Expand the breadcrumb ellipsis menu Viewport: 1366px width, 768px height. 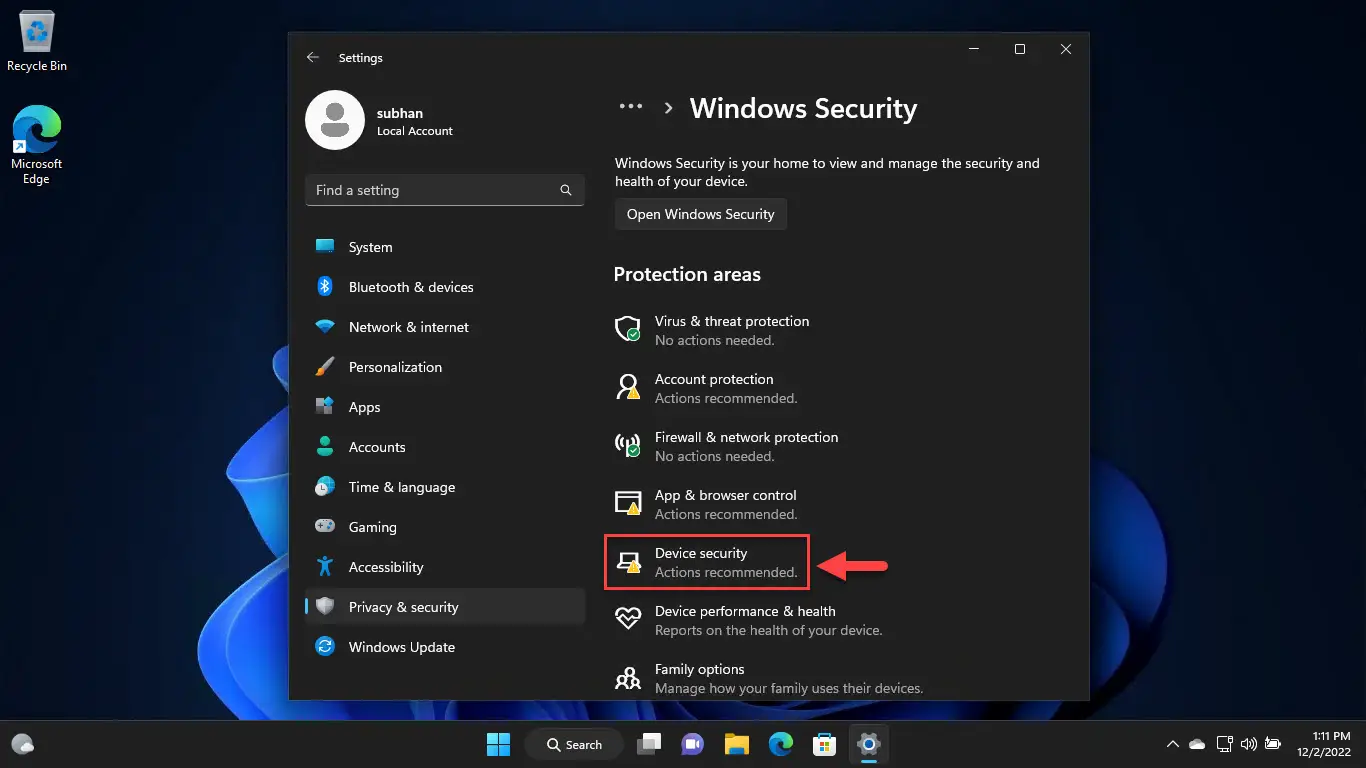(x=630, y=107)
